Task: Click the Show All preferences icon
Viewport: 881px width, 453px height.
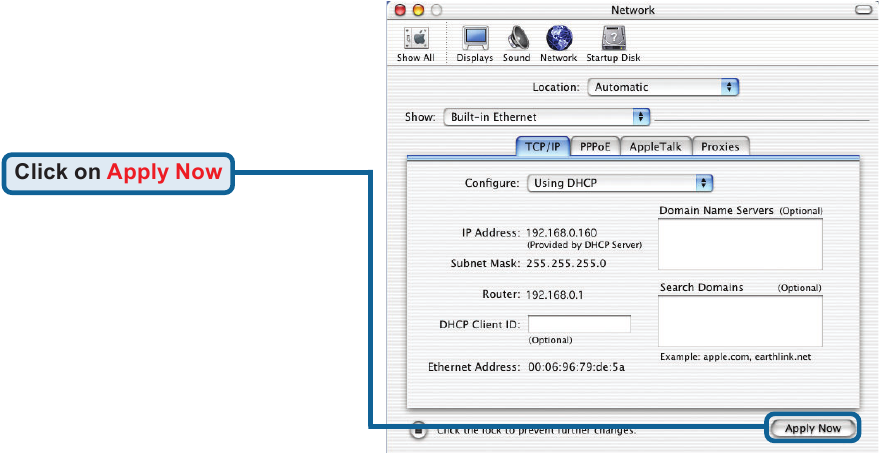Action: point(414,40)
